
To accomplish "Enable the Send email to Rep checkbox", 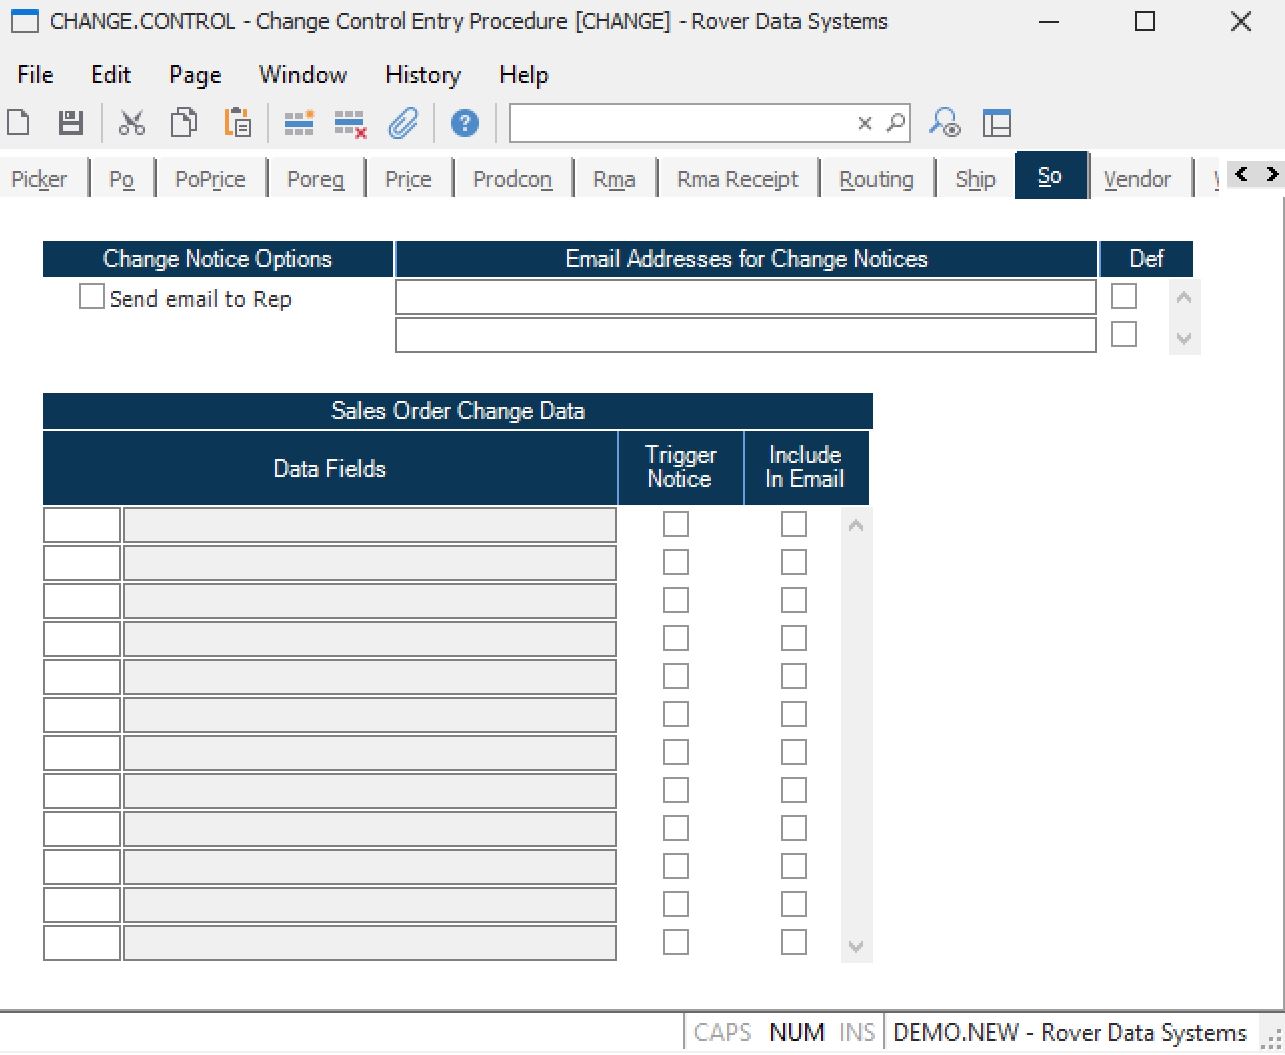I will click(x=92, y=297).
